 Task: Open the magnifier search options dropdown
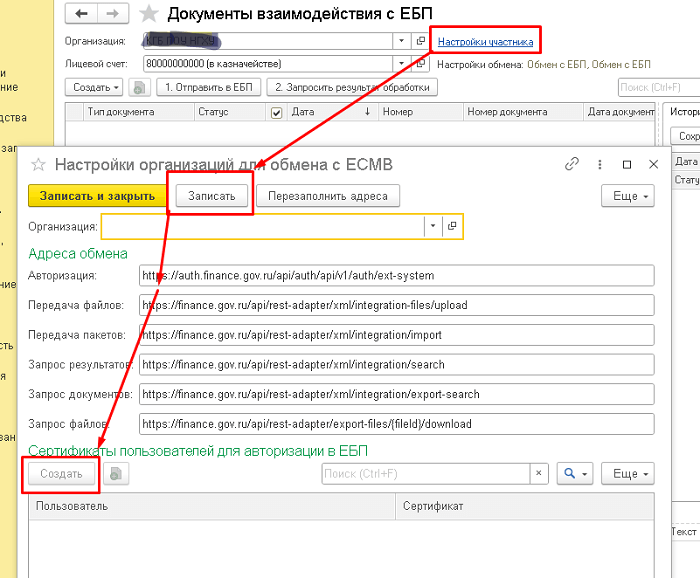(x=577, y=473)
